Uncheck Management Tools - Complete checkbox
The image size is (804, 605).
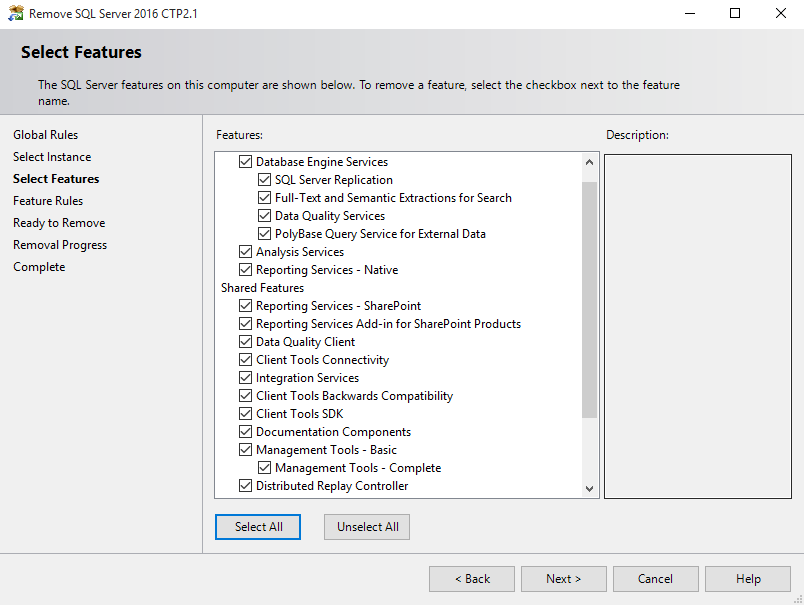(x=264, y=468)
